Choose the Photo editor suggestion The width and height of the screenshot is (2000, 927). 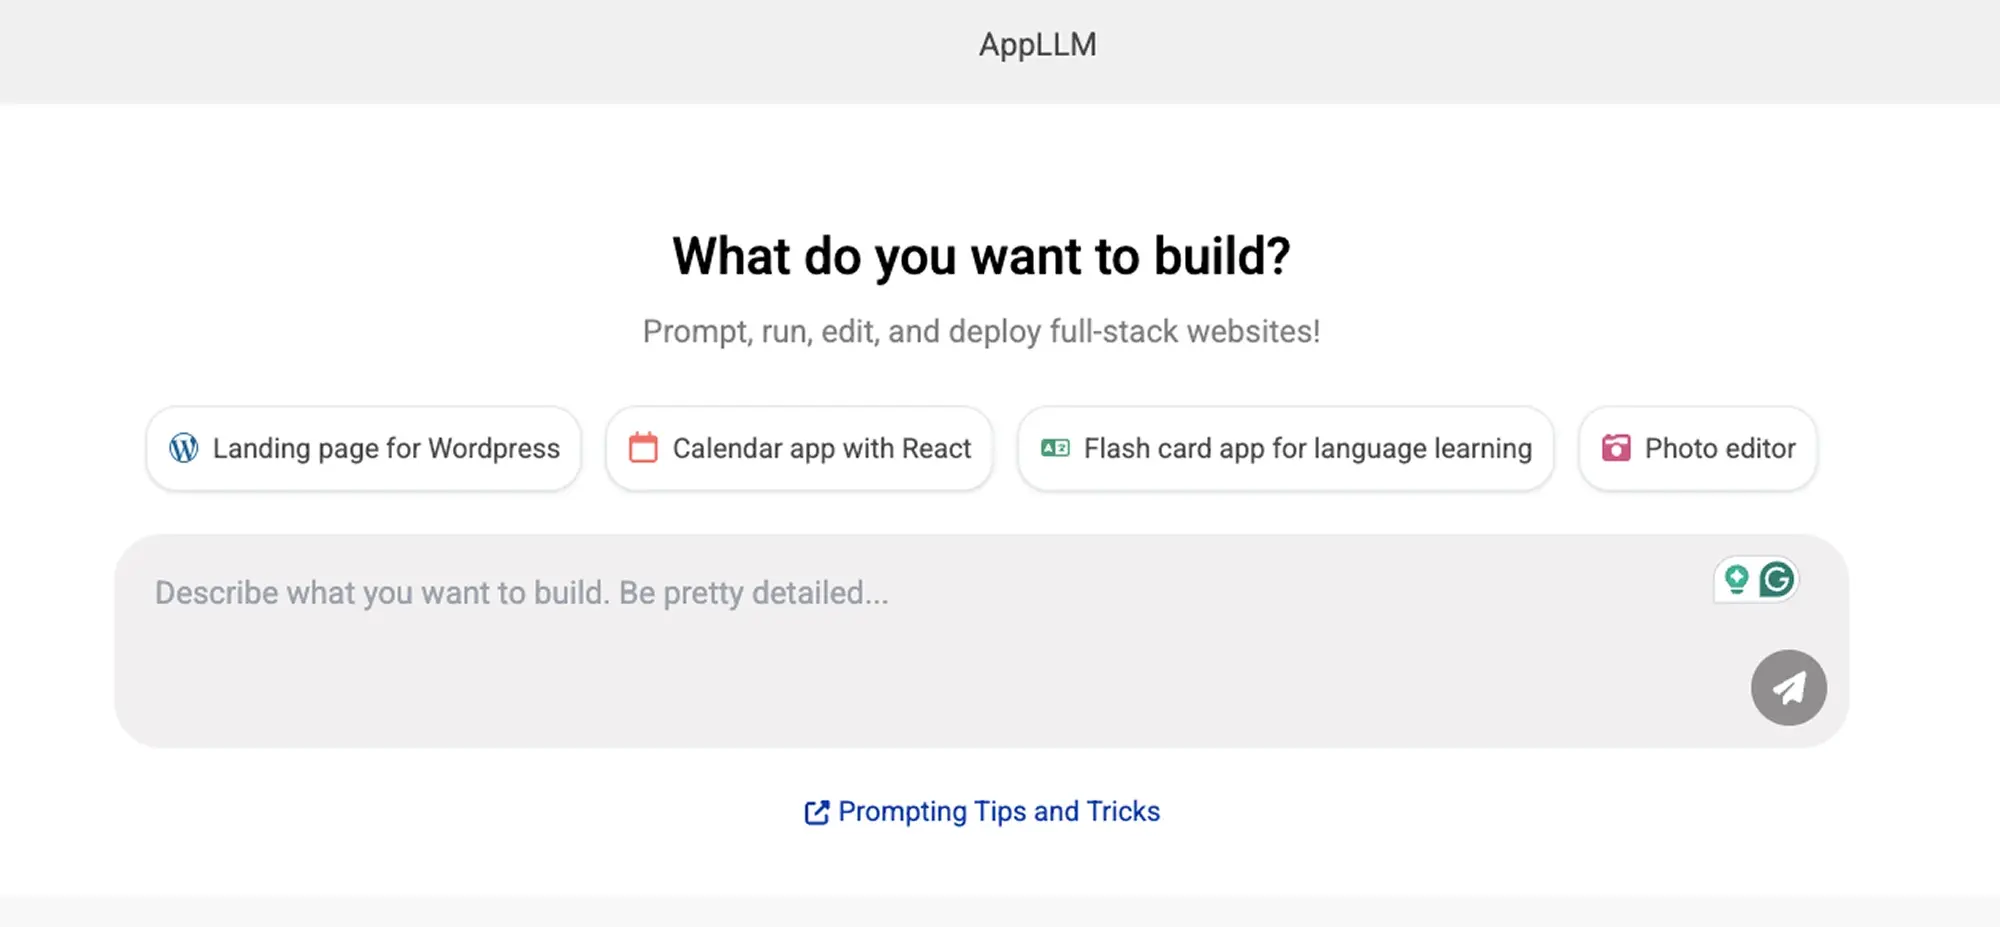1698,448
